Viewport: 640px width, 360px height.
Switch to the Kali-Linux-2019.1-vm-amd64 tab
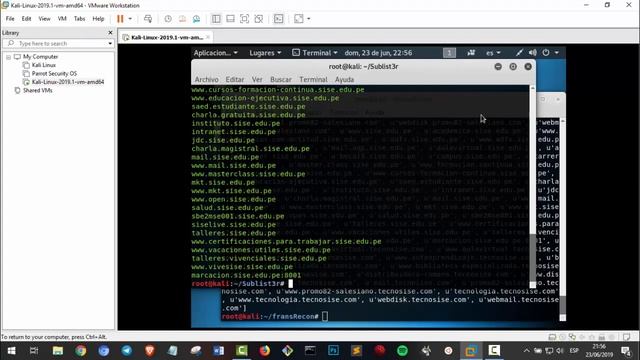click(x=167, y=37)
